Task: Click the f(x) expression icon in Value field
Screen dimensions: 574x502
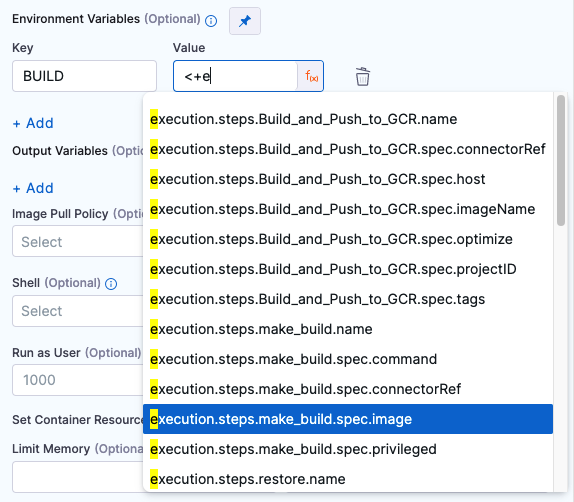Action: 311,76
